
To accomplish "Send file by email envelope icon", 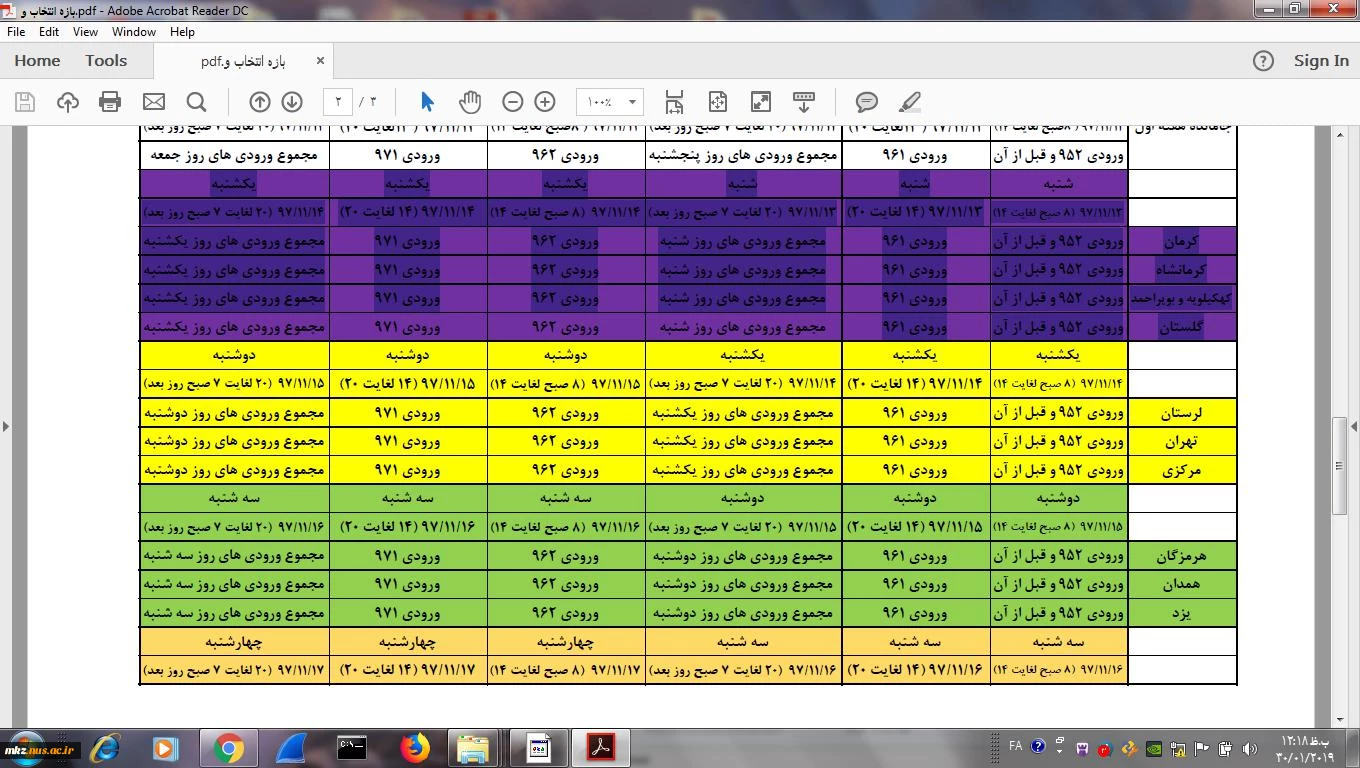I will click(154, 102).
